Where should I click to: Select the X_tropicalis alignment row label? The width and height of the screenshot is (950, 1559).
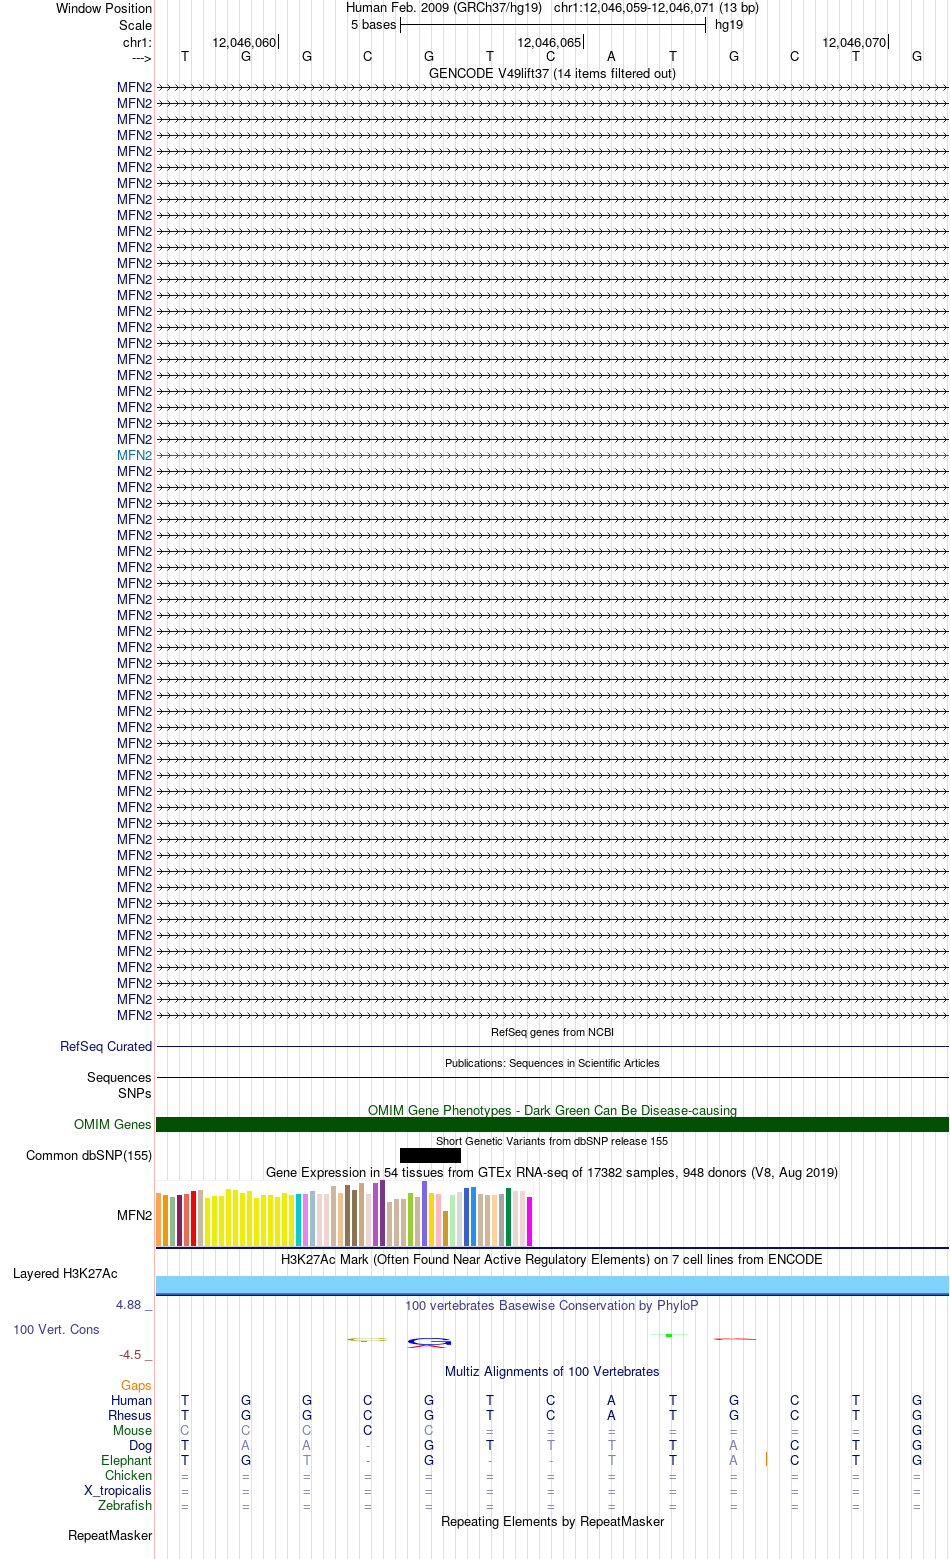click(x=118, y=1490)
